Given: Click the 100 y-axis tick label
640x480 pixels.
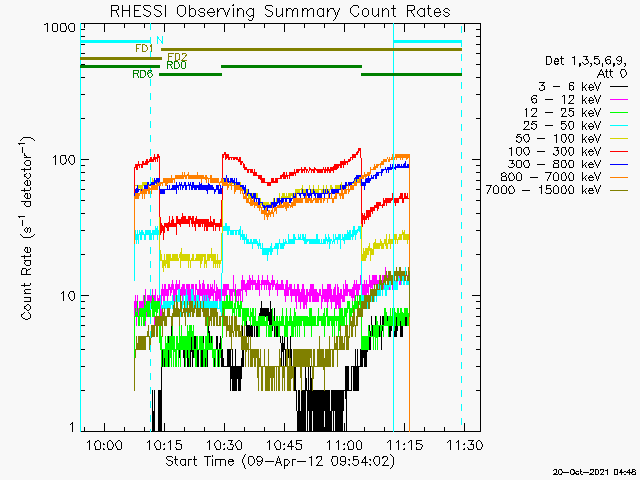Looking at the screenshot, I should tap(64, 160).
